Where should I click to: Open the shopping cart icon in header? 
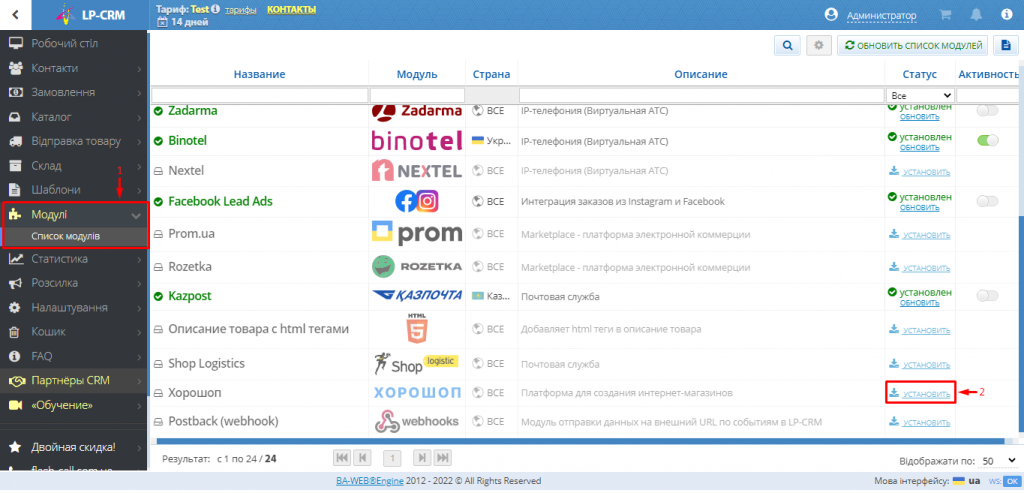pos(944,14)
